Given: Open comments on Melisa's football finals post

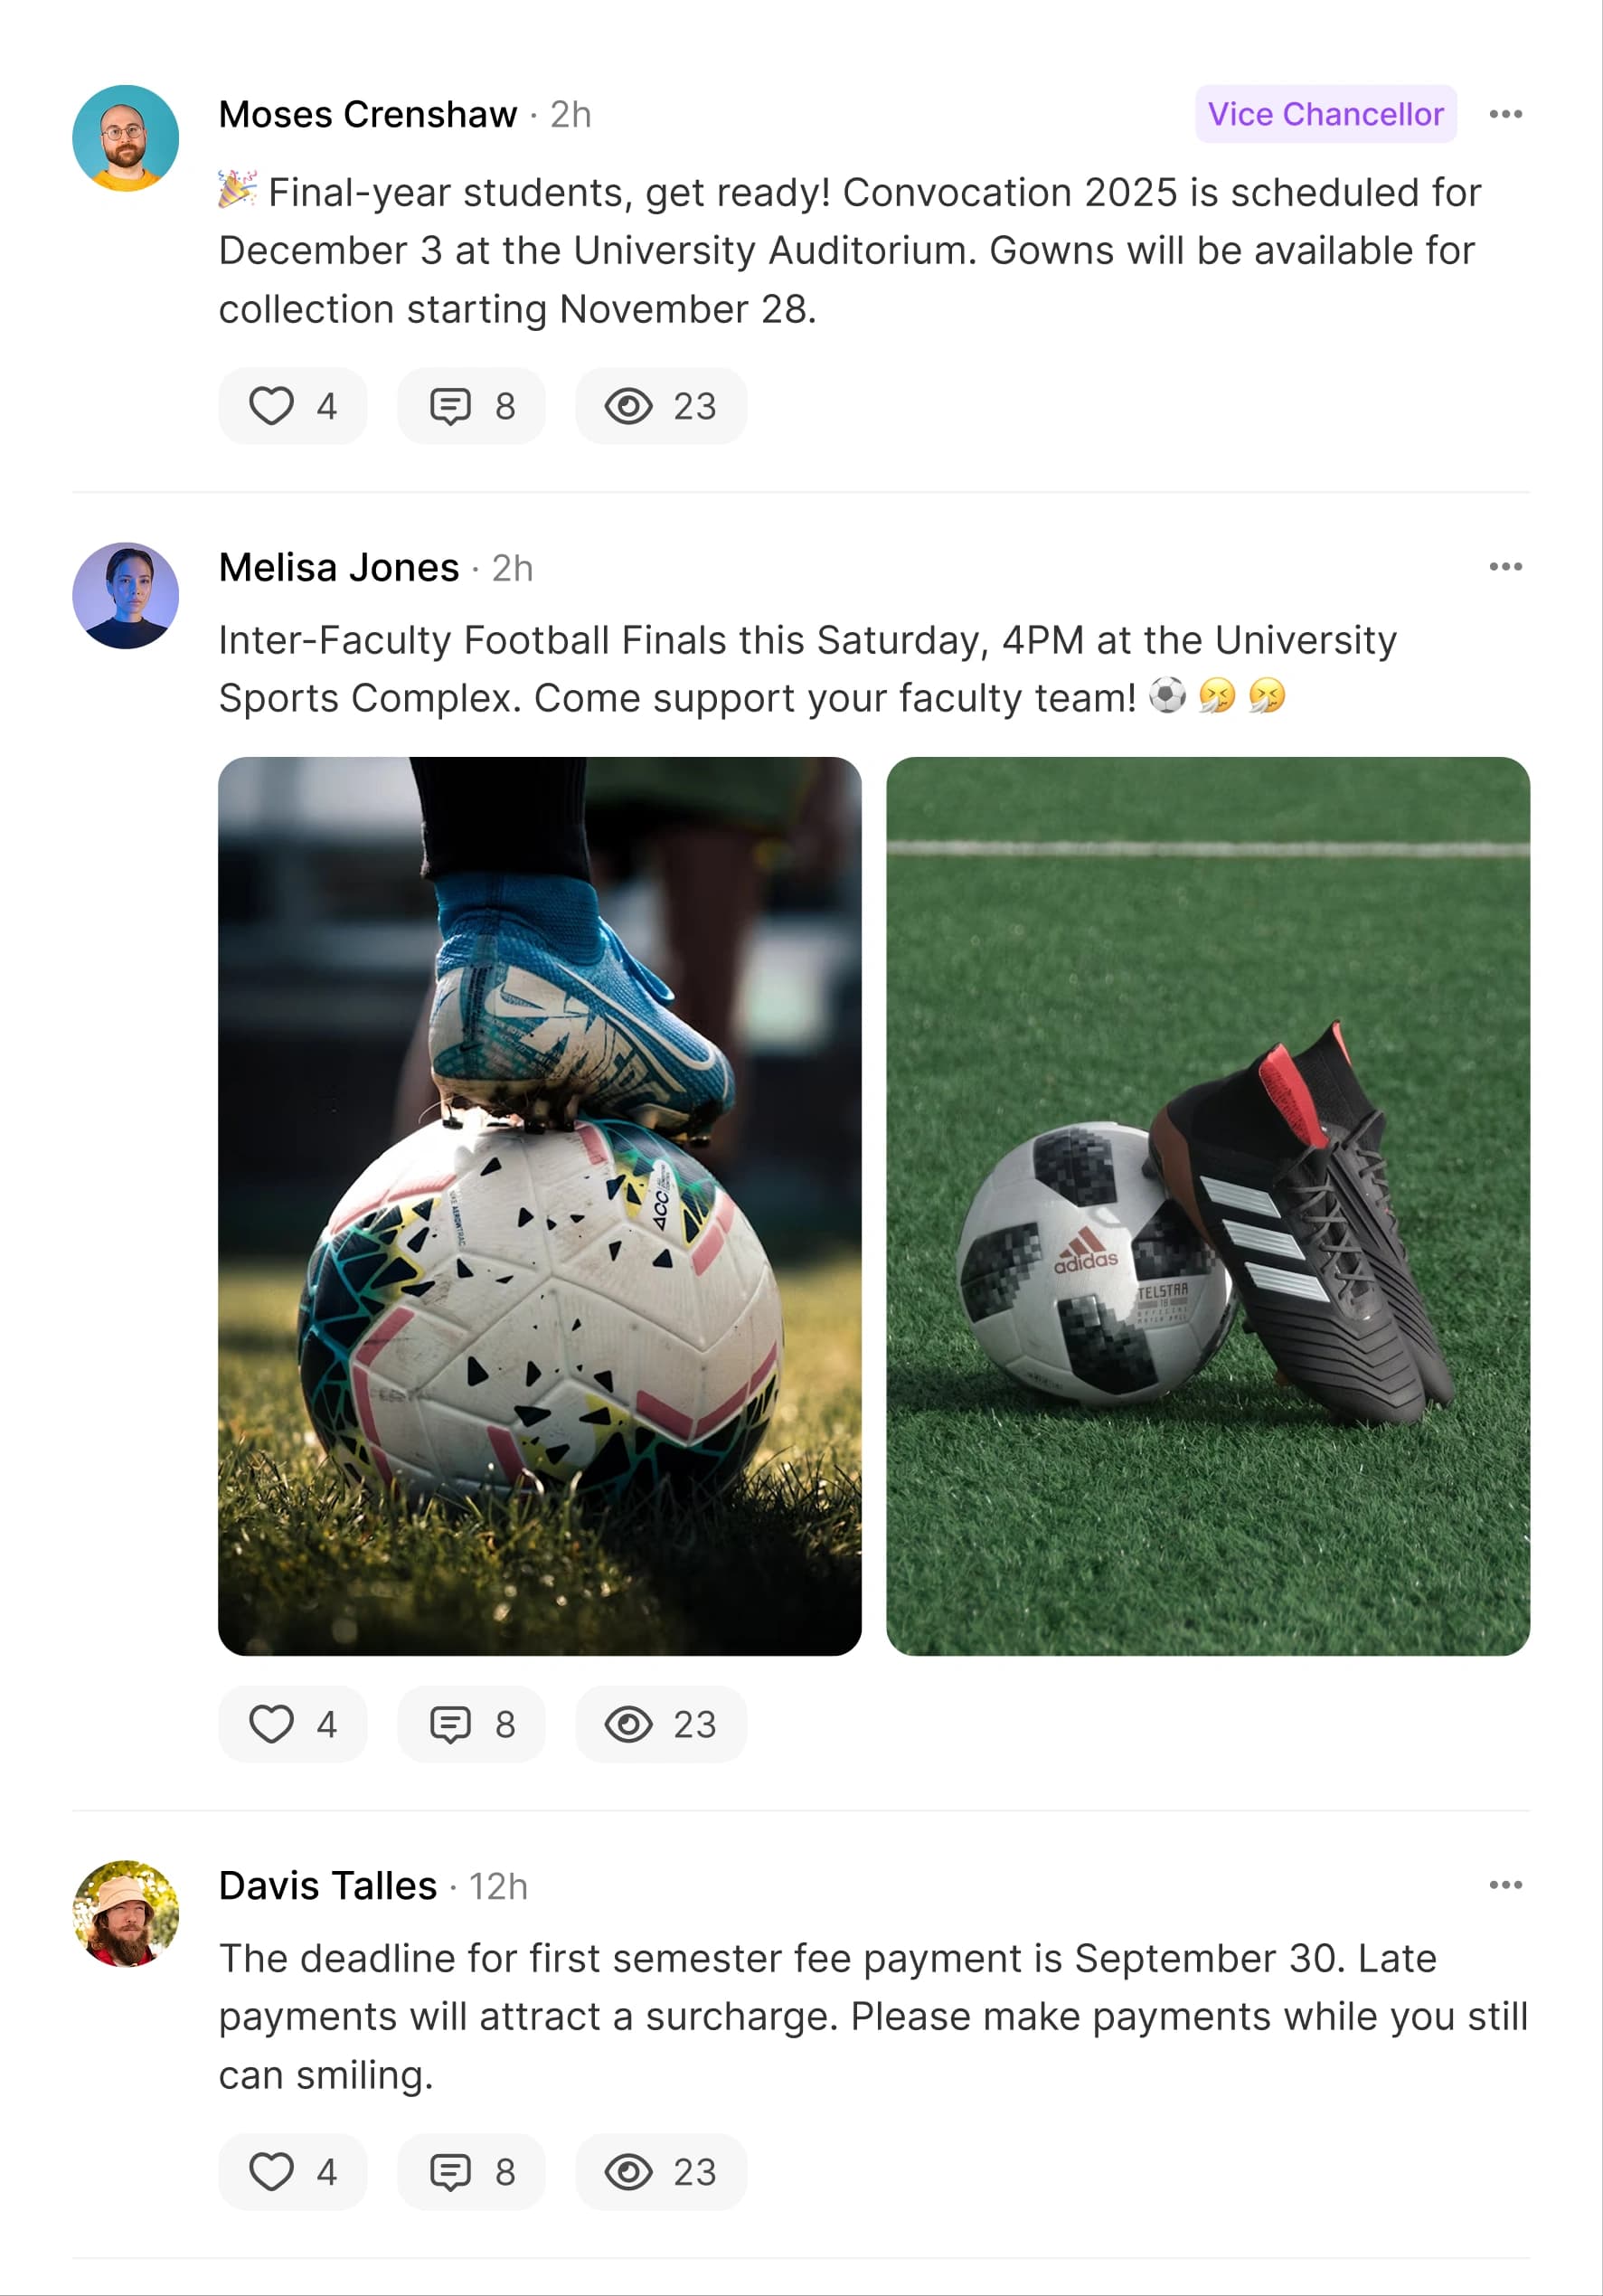Looking at the screenshot, I should coord(470,1722).
